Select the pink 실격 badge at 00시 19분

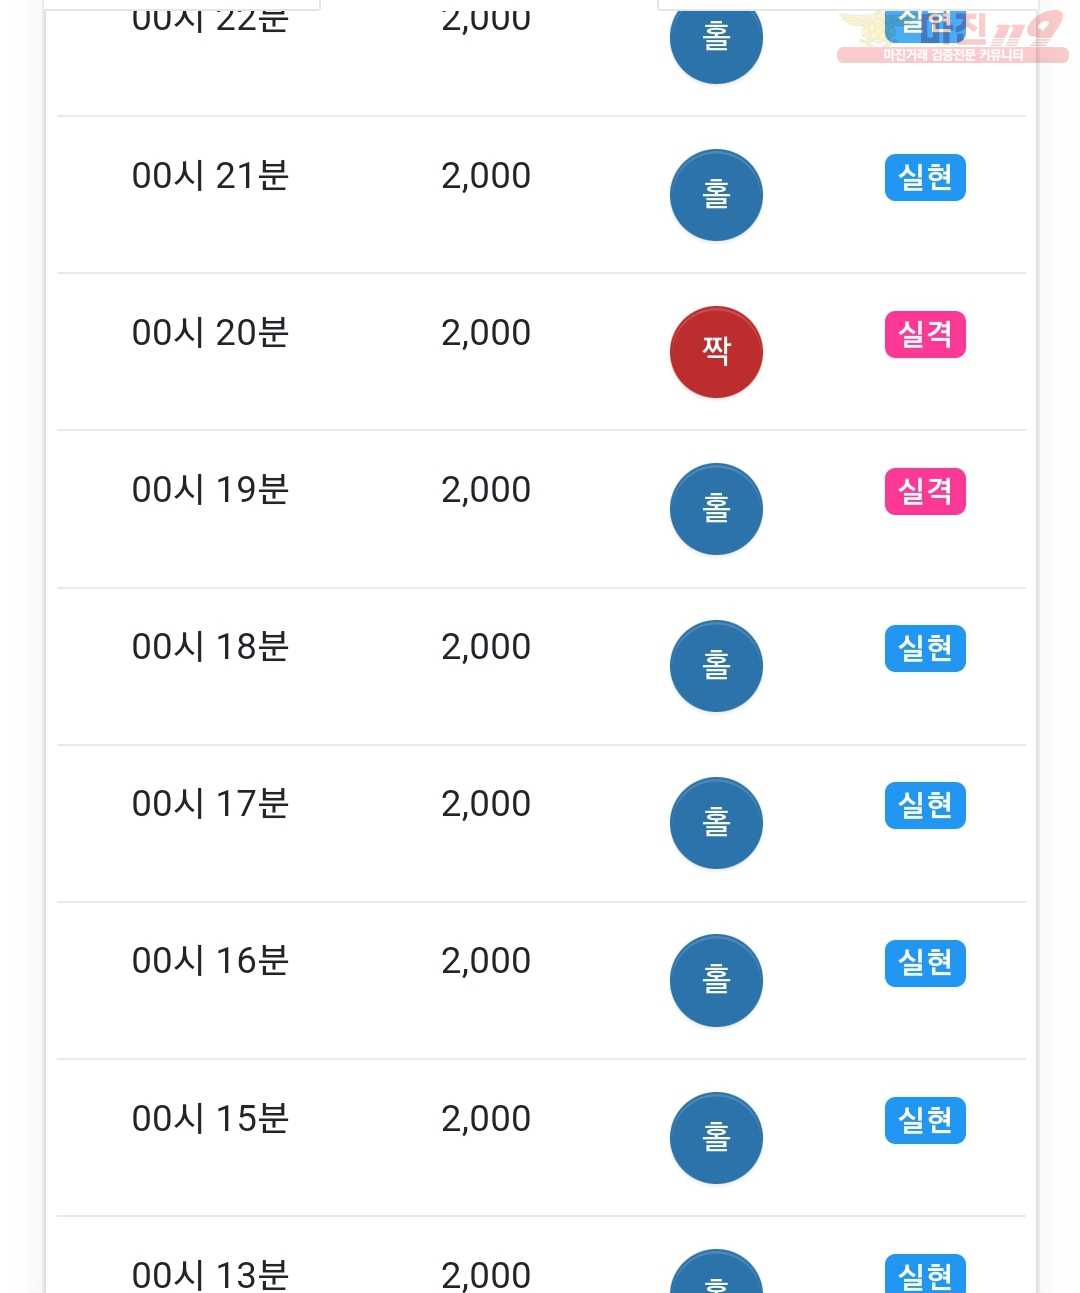925,491
